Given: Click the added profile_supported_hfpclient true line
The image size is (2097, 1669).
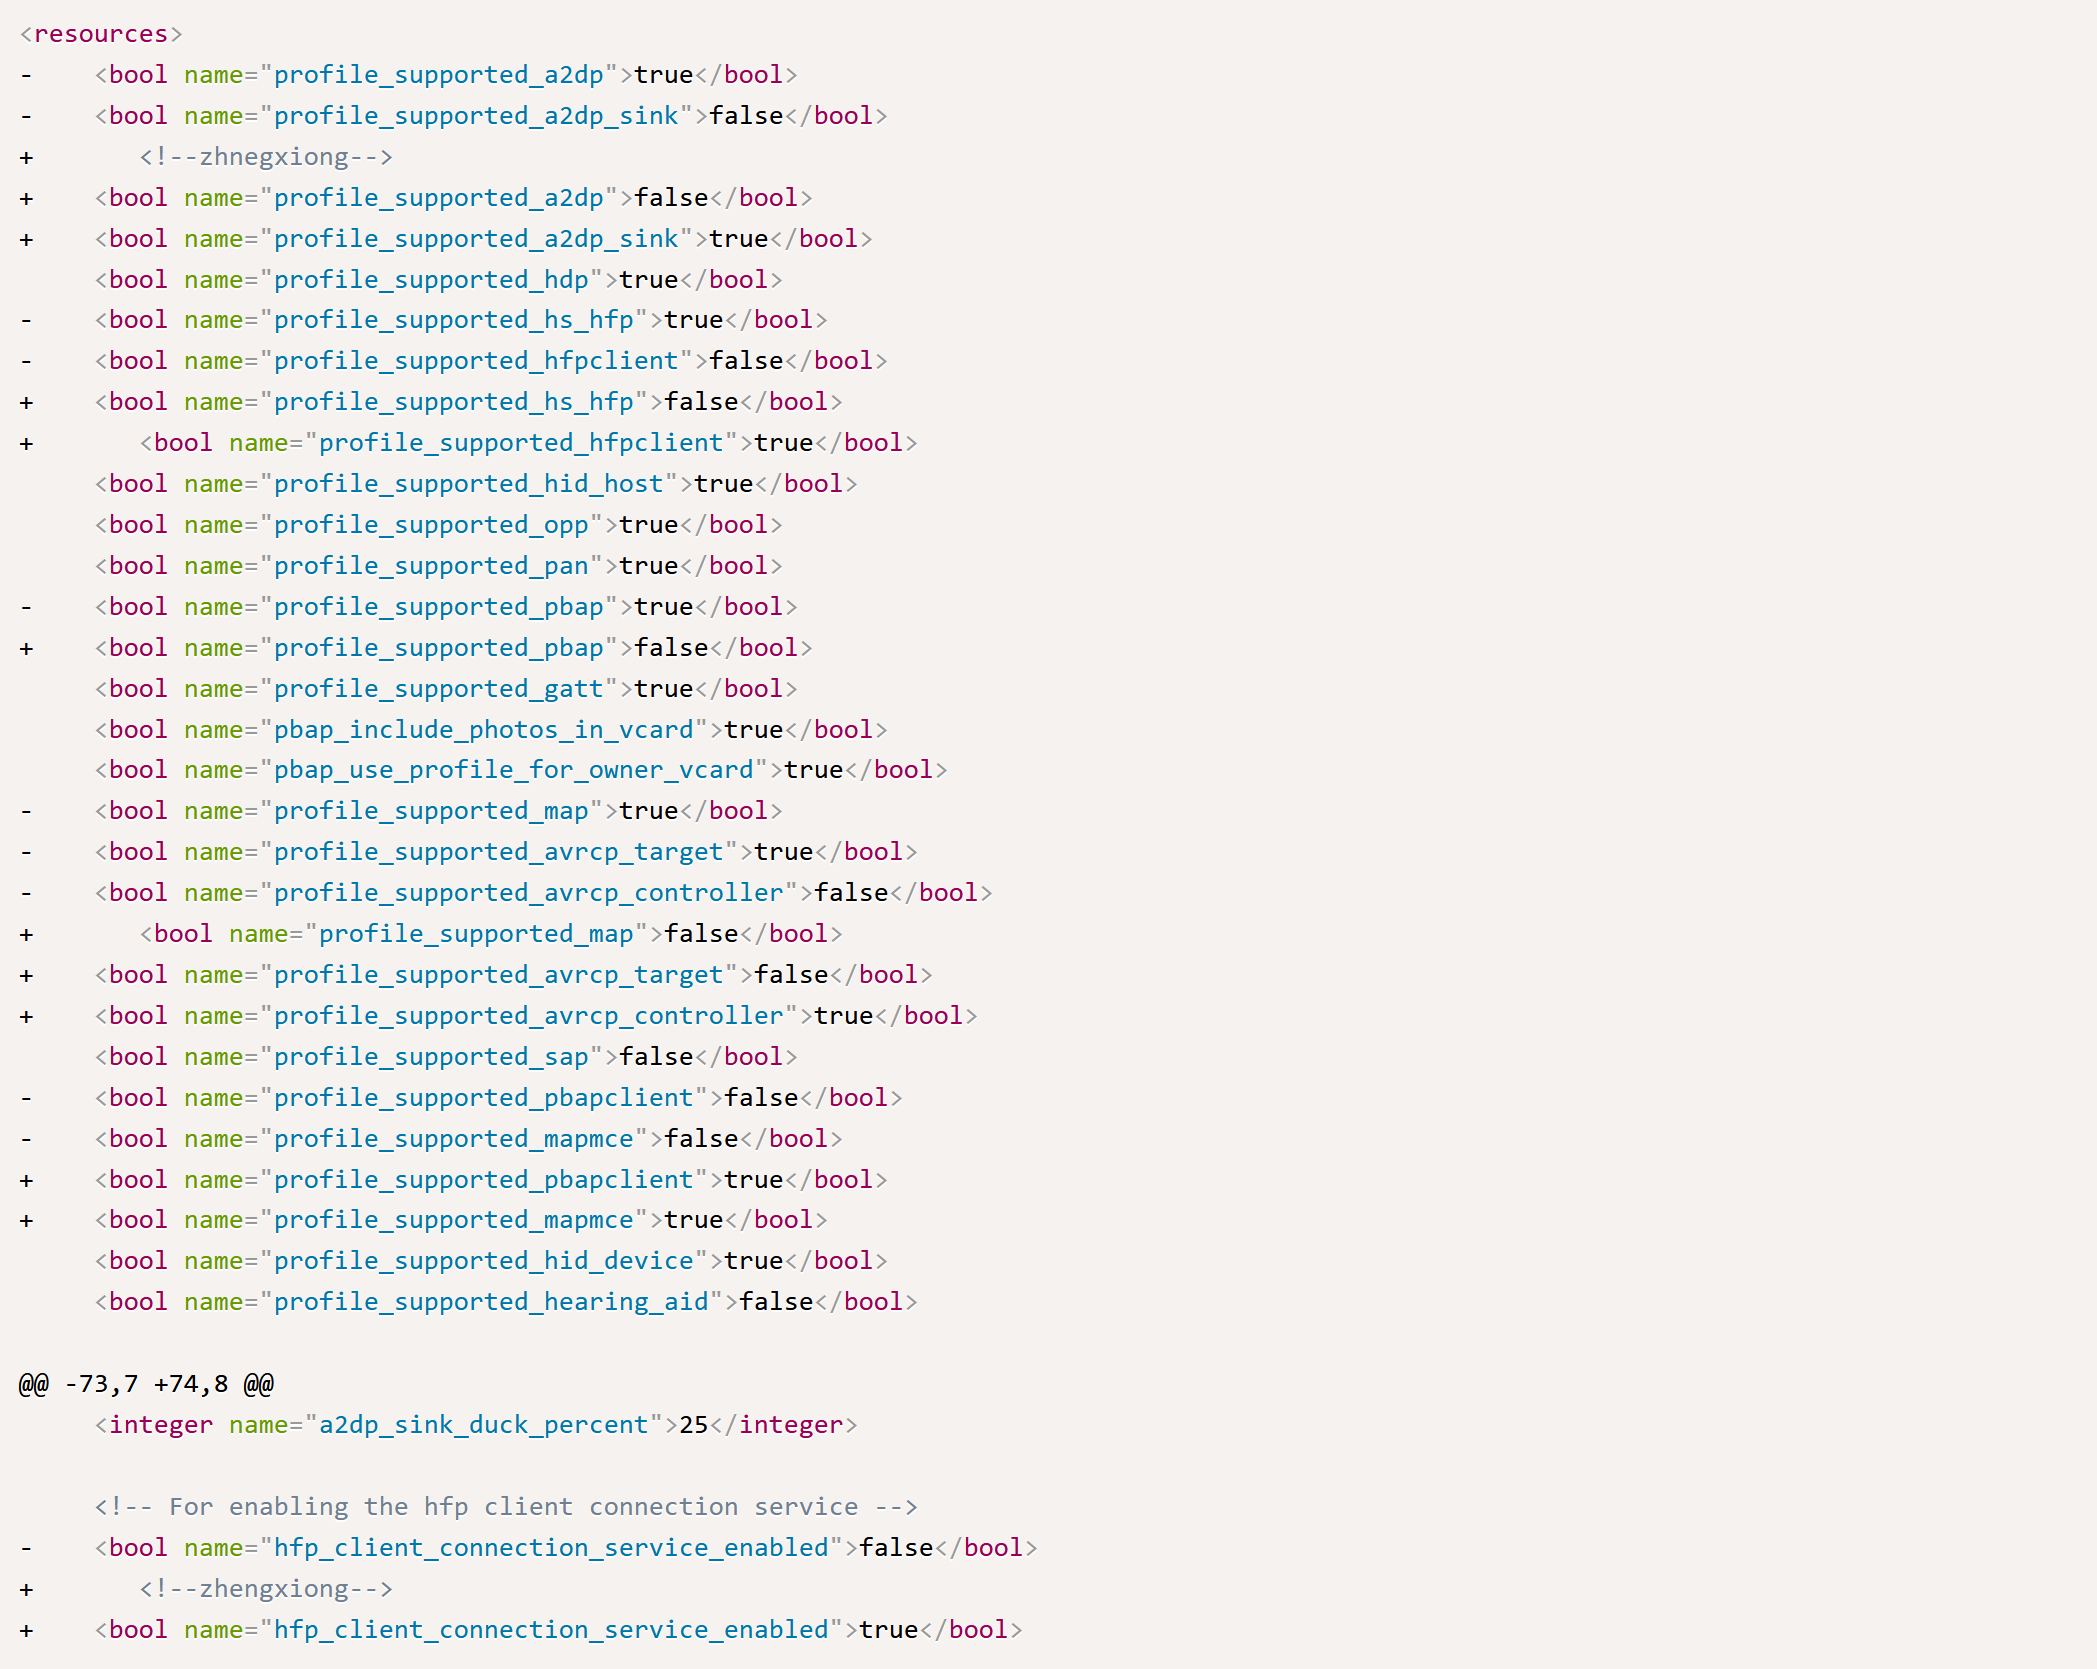Looking at the screenshot, I should click(528, 443).
